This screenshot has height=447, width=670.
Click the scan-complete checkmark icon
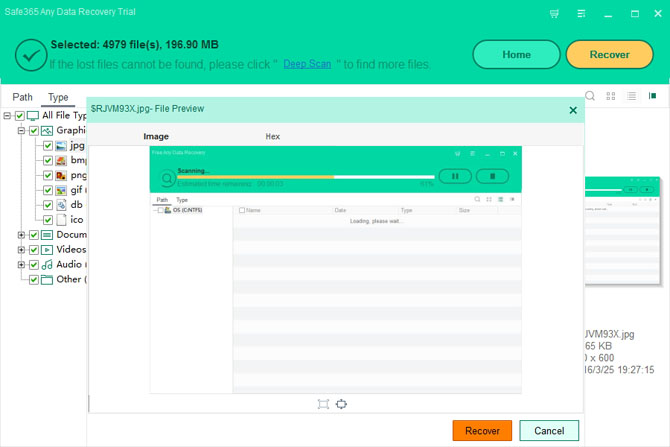(31, 55)
